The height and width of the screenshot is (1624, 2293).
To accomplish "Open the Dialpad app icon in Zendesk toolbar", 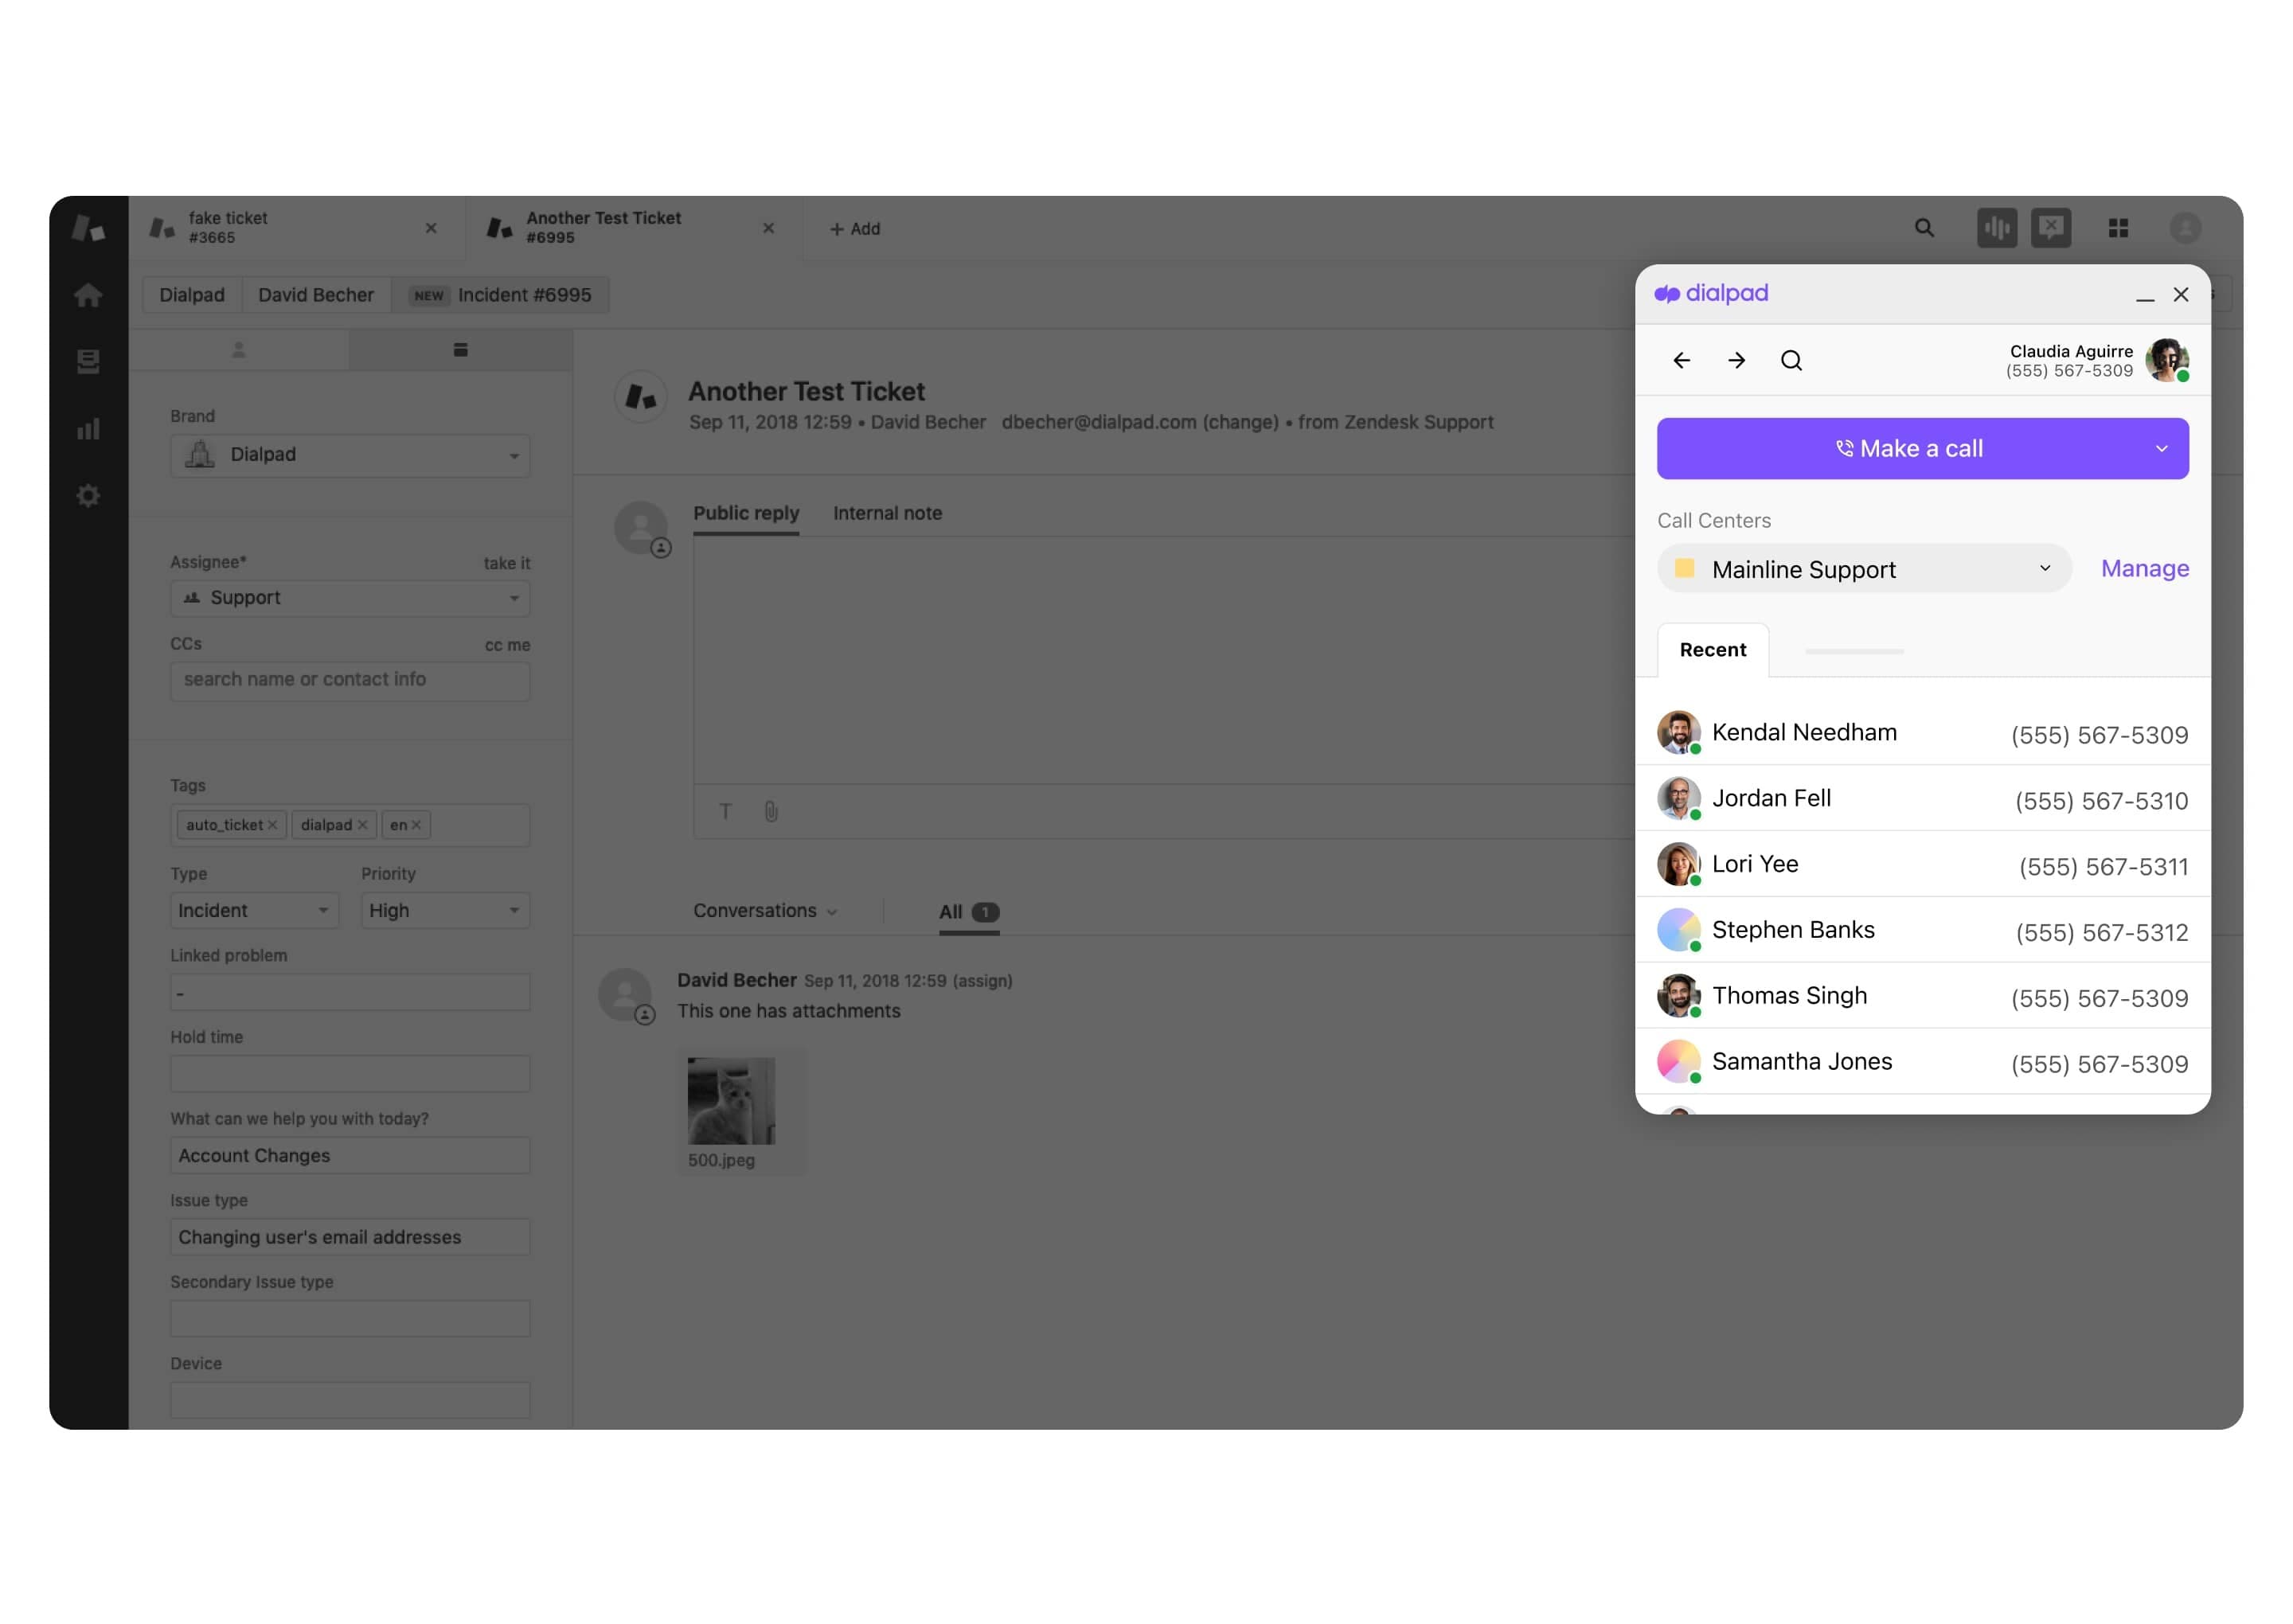I will point(1997,228).
